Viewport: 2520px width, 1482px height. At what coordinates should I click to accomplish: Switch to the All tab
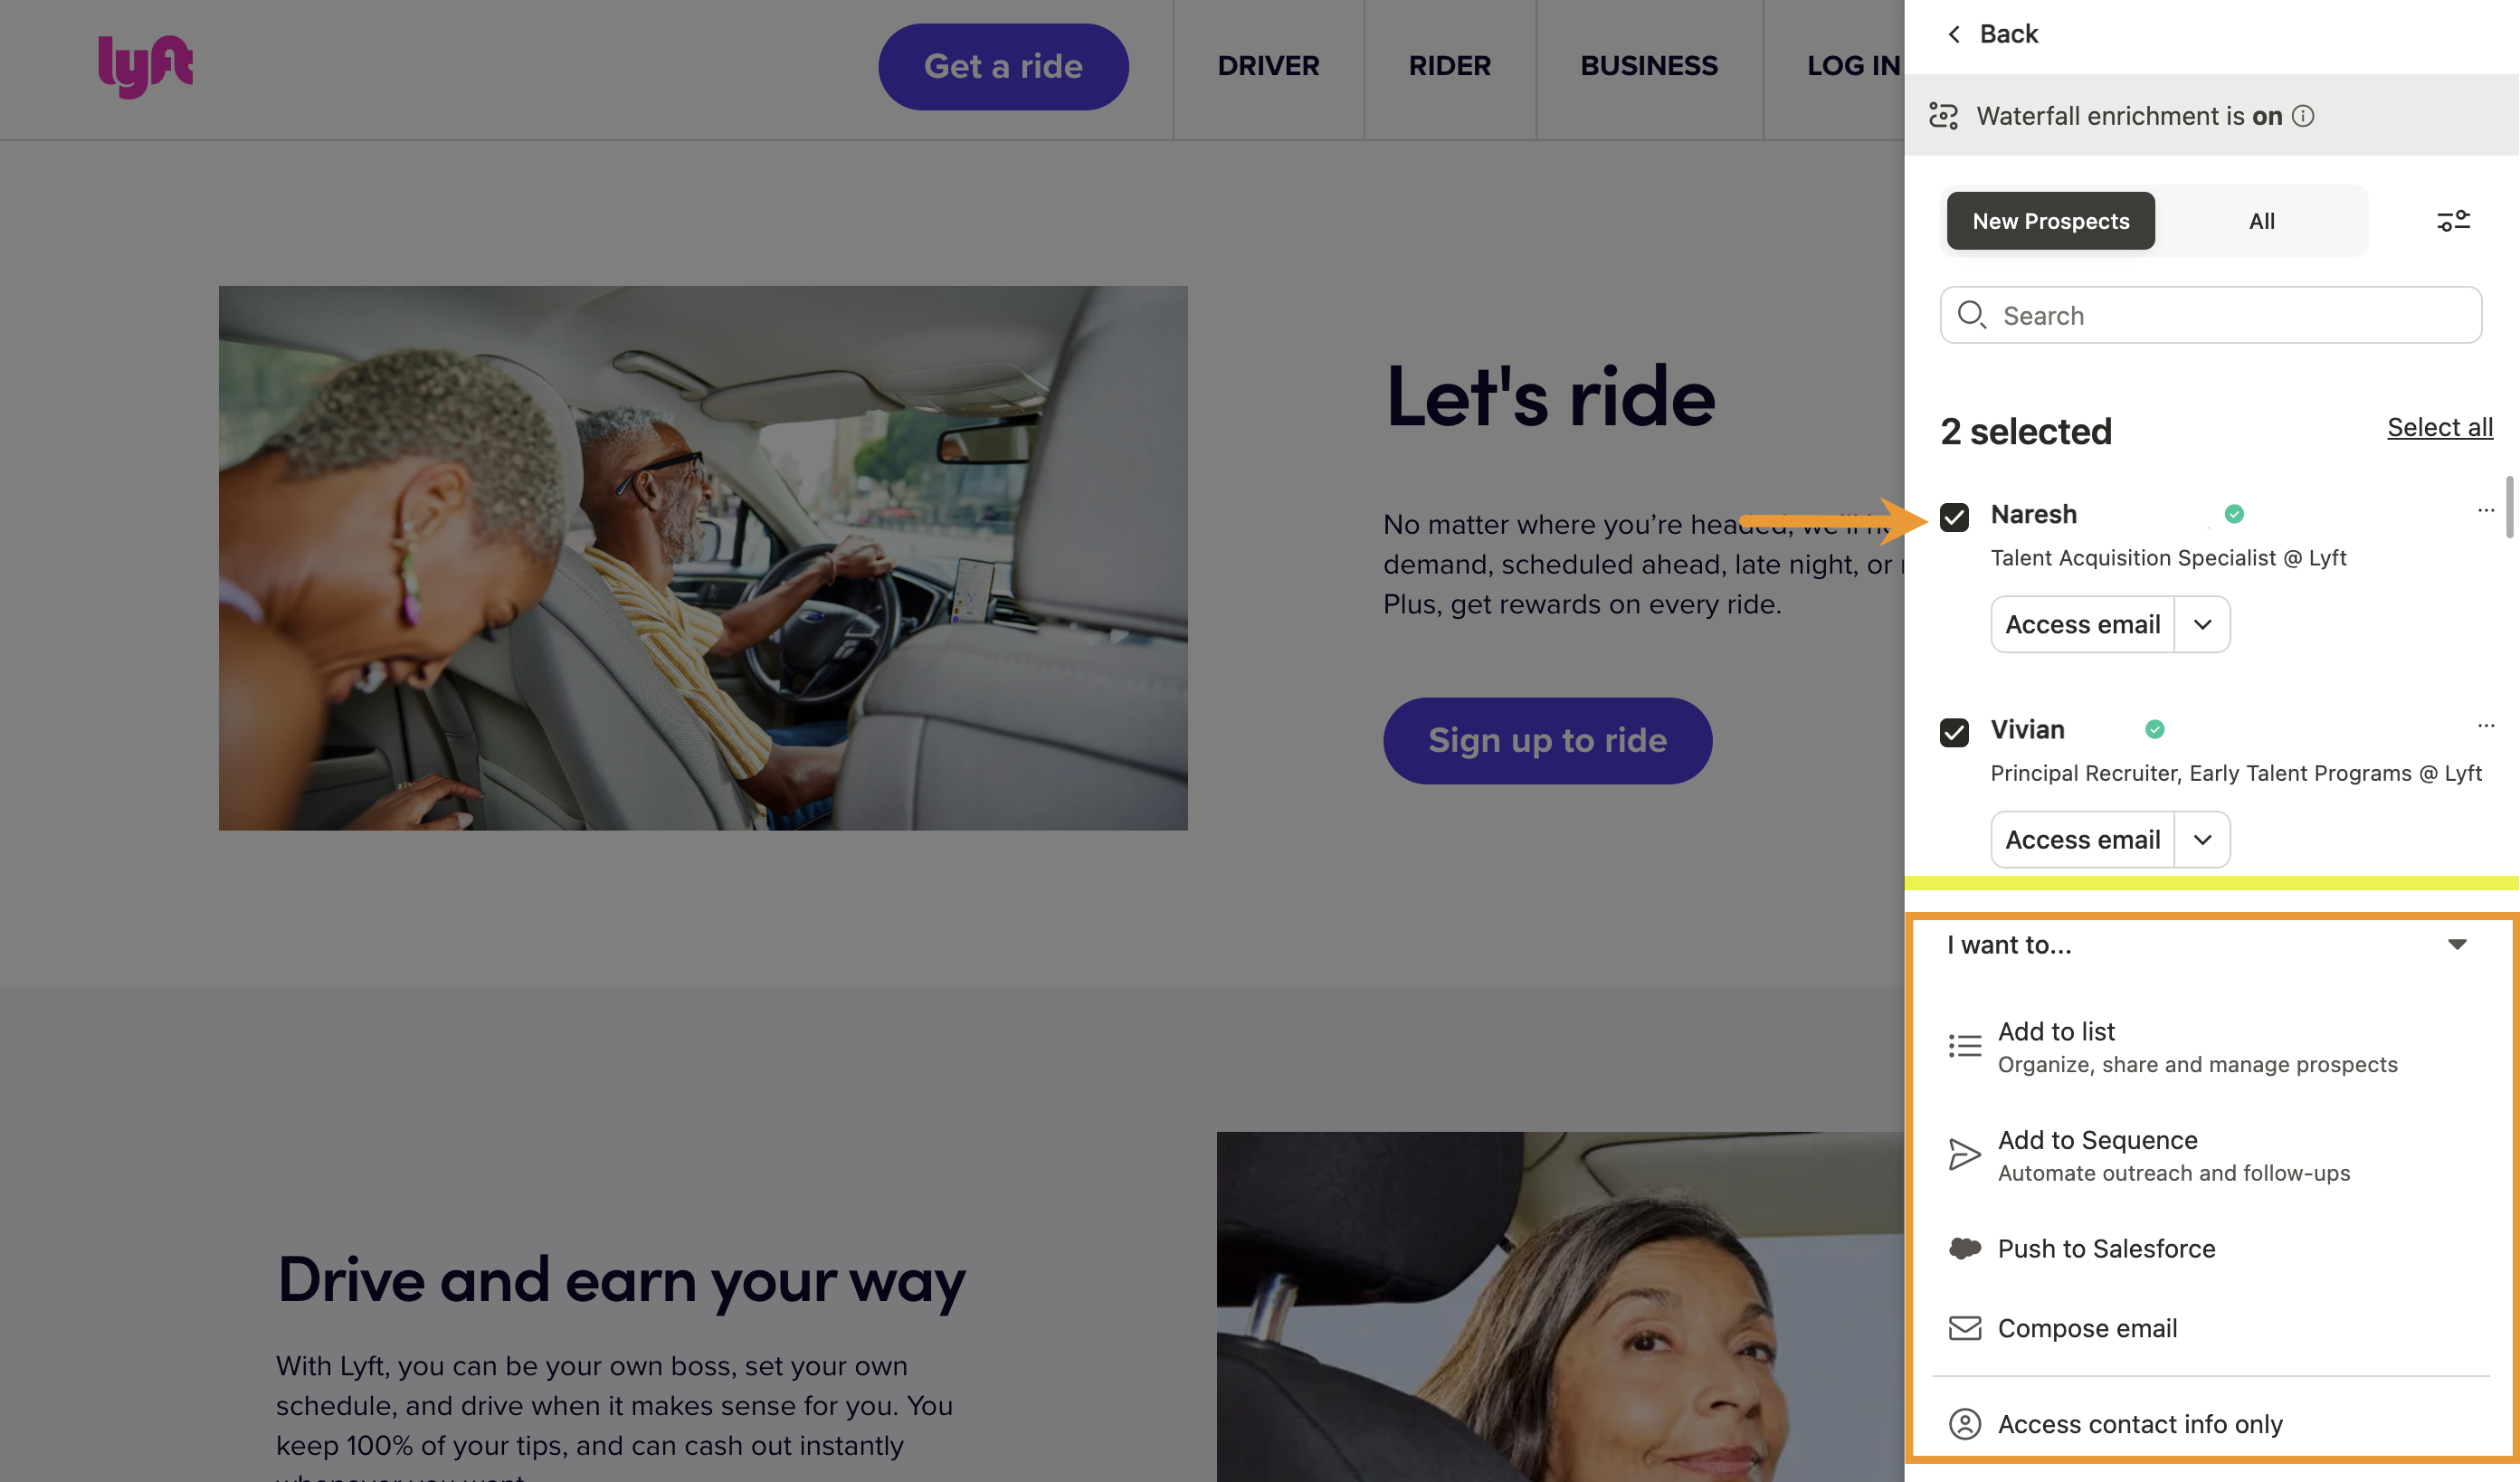(2261, 221)
